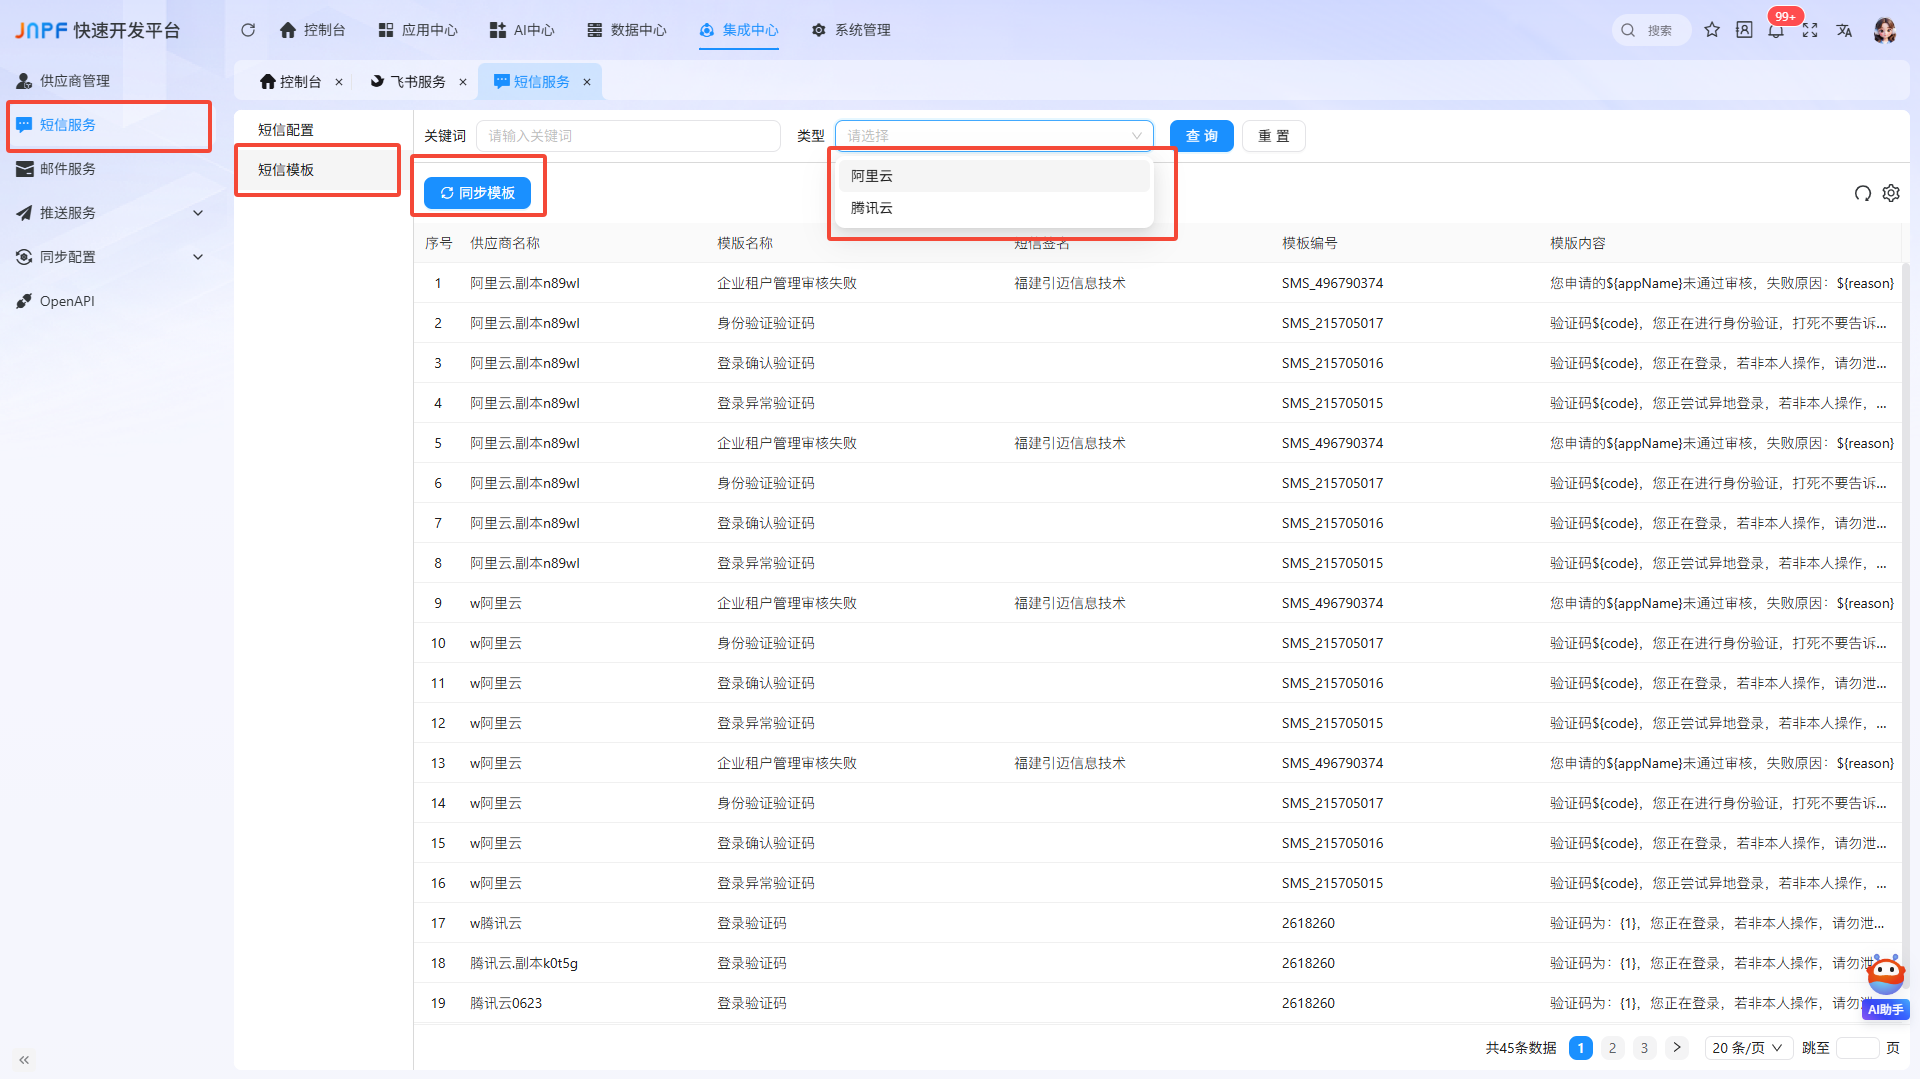The image size is (1920, 1079).
Task: Switch to AI中心 top navigation
Action: coord(522,30)
